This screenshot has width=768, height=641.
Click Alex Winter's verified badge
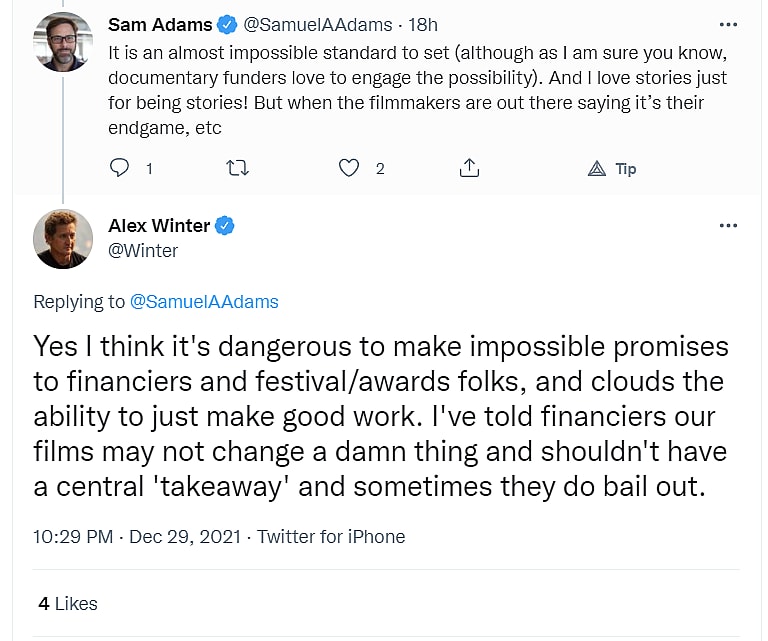[x=226, y=225]
